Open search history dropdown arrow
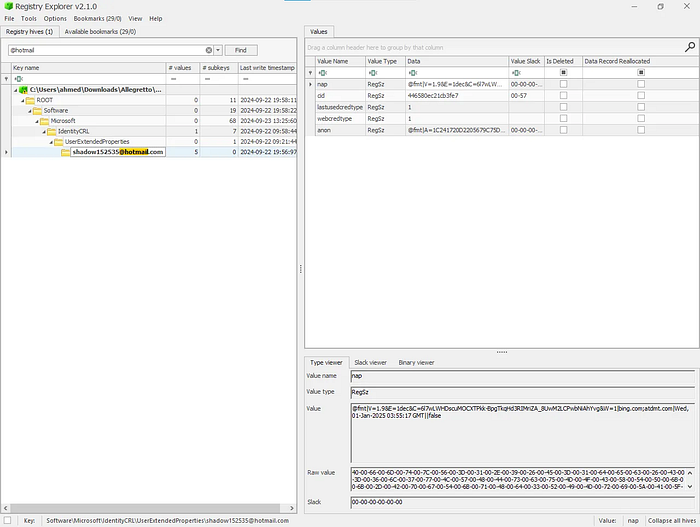Image resolution: width=700 pixels, height=527 pixels. [218, 50]
